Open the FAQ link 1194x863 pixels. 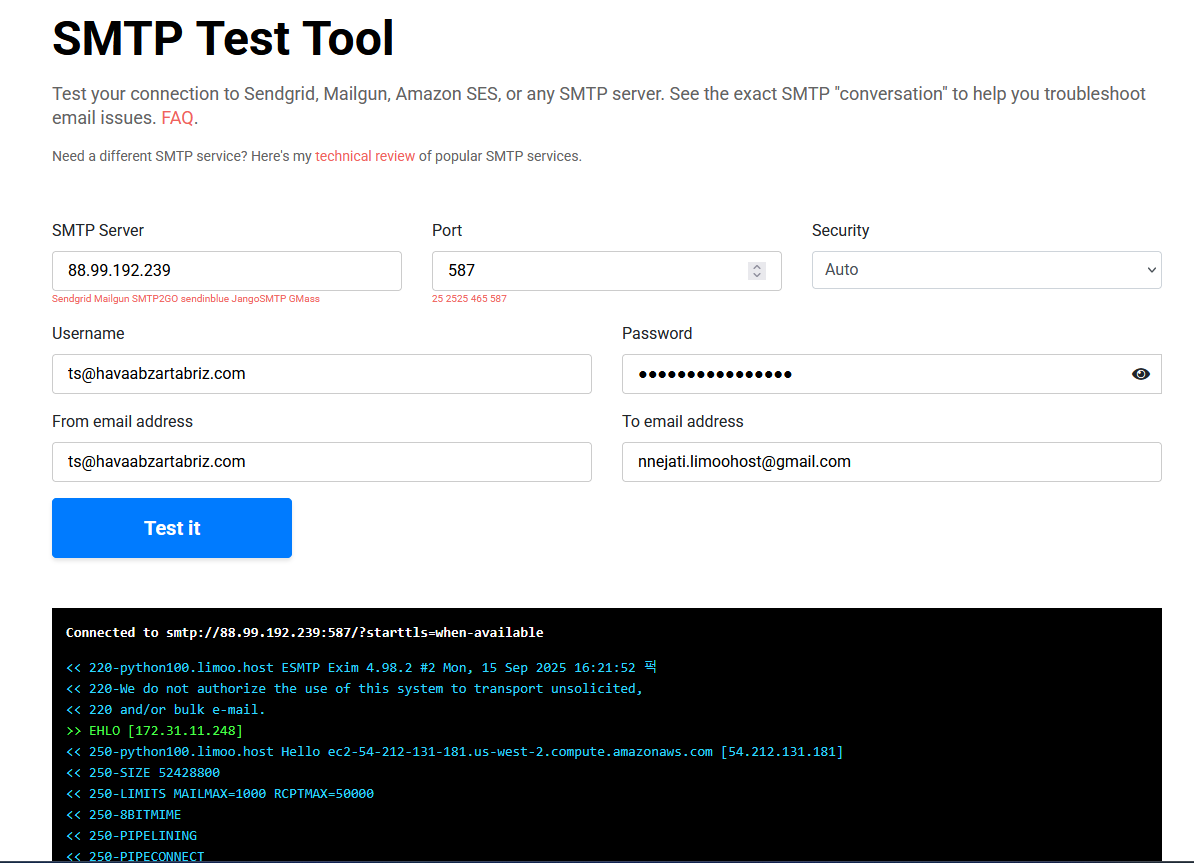pyautogui.click(x=177, y=118)
